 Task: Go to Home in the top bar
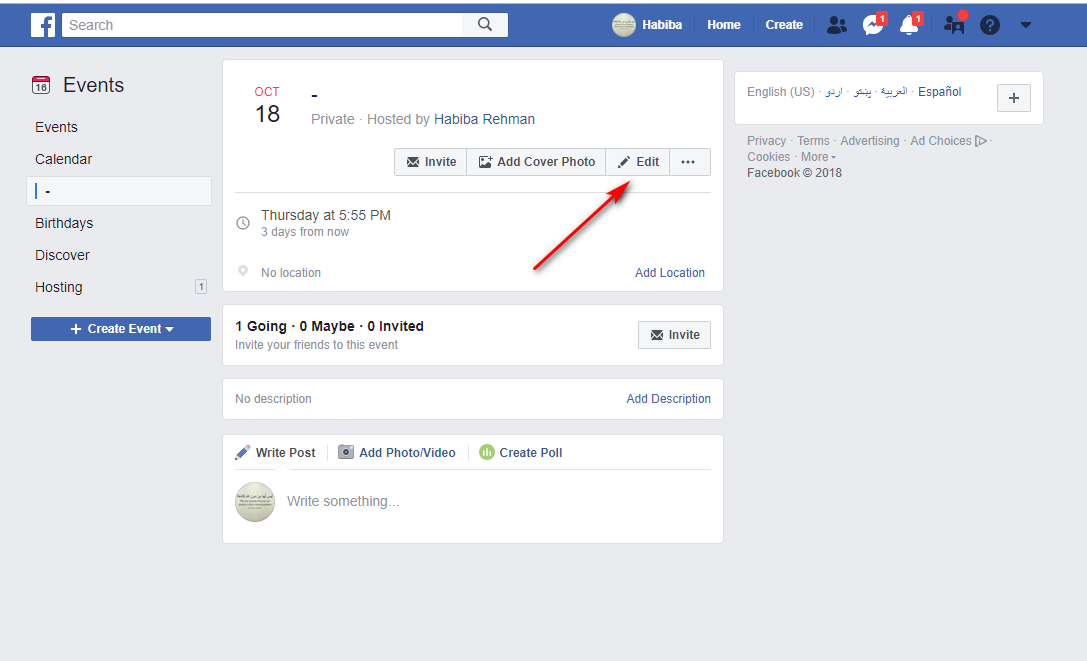pyautogui.click(x=724, y=25)
